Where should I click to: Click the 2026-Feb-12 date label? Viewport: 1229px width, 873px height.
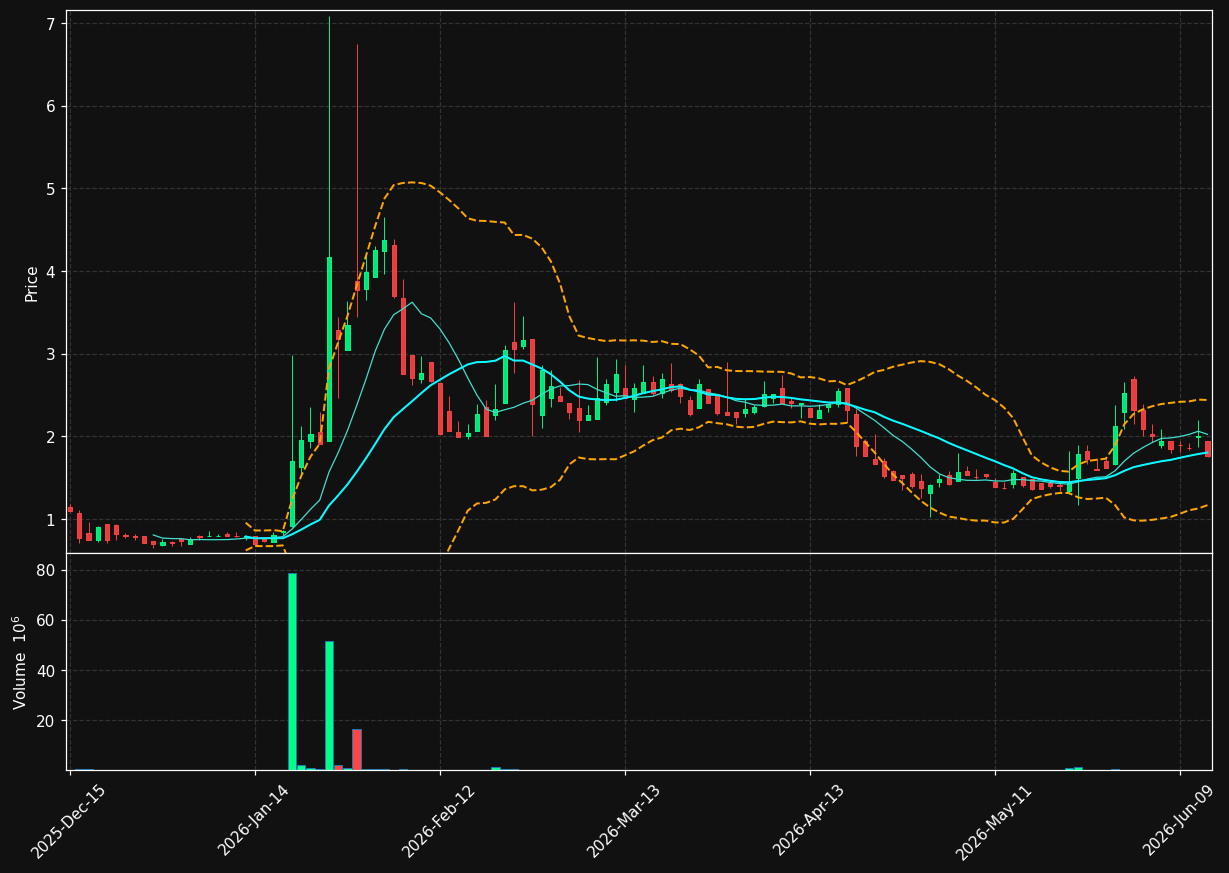click(x=438, y=822)
